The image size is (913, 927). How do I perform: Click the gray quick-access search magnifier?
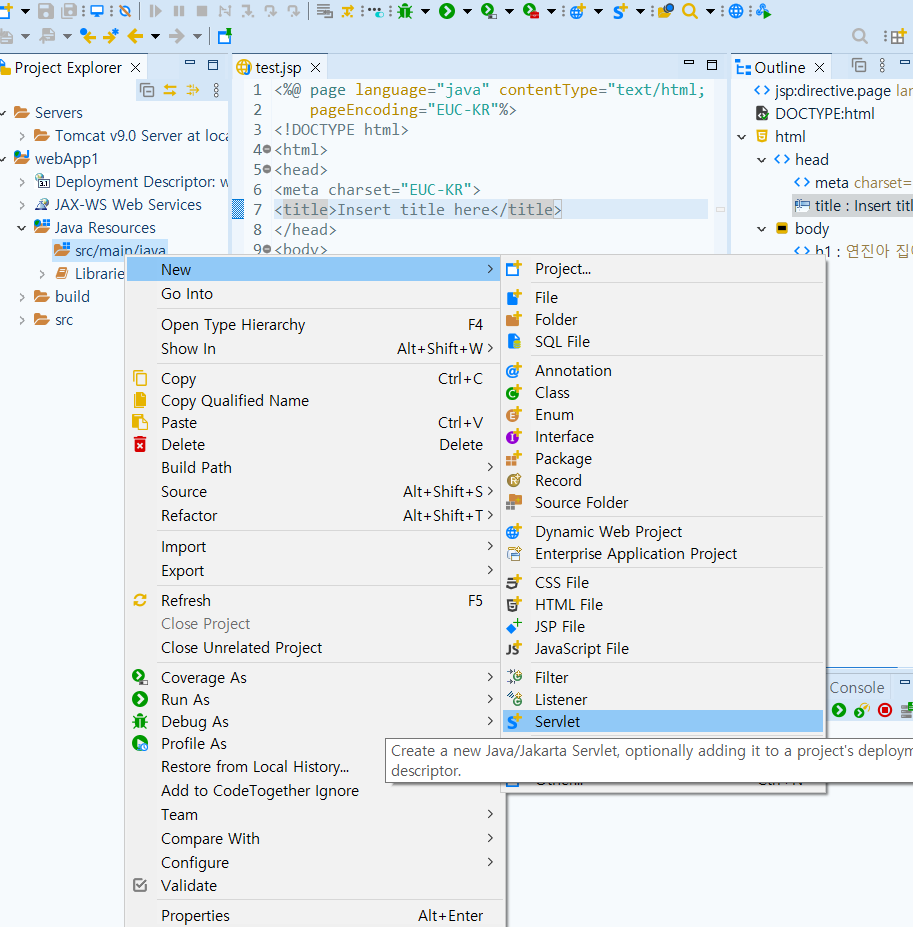[860, 36]
